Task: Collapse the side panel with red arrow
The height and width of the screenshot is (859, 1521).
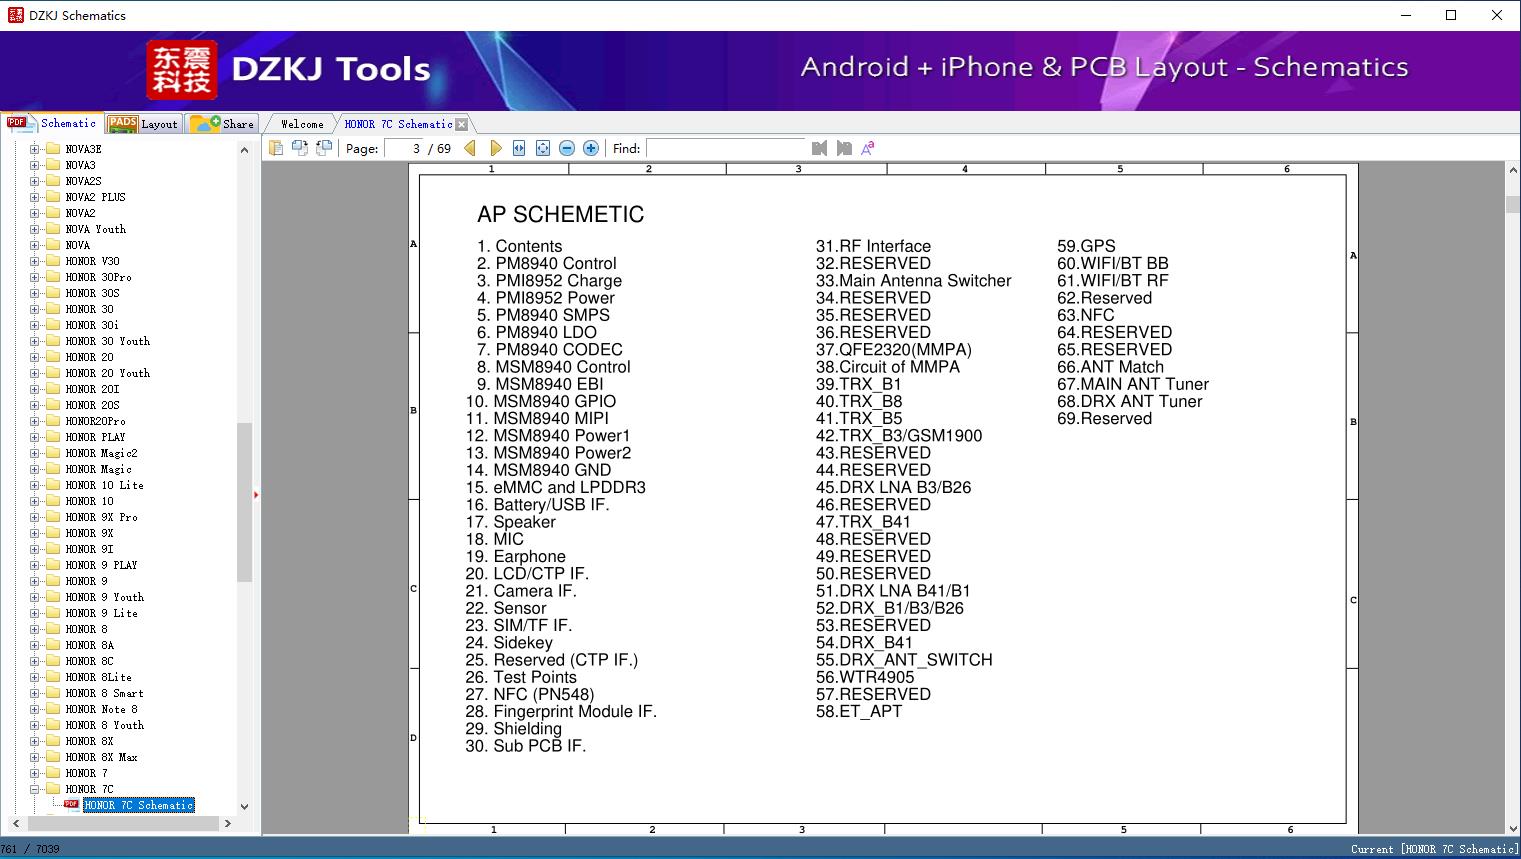Action: click(256, 494)
